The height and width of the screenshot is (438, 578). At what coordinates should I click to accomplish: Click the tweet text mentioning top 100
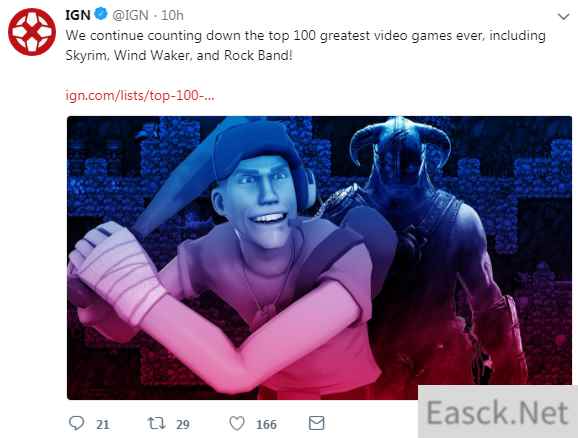tap(306, 45)
